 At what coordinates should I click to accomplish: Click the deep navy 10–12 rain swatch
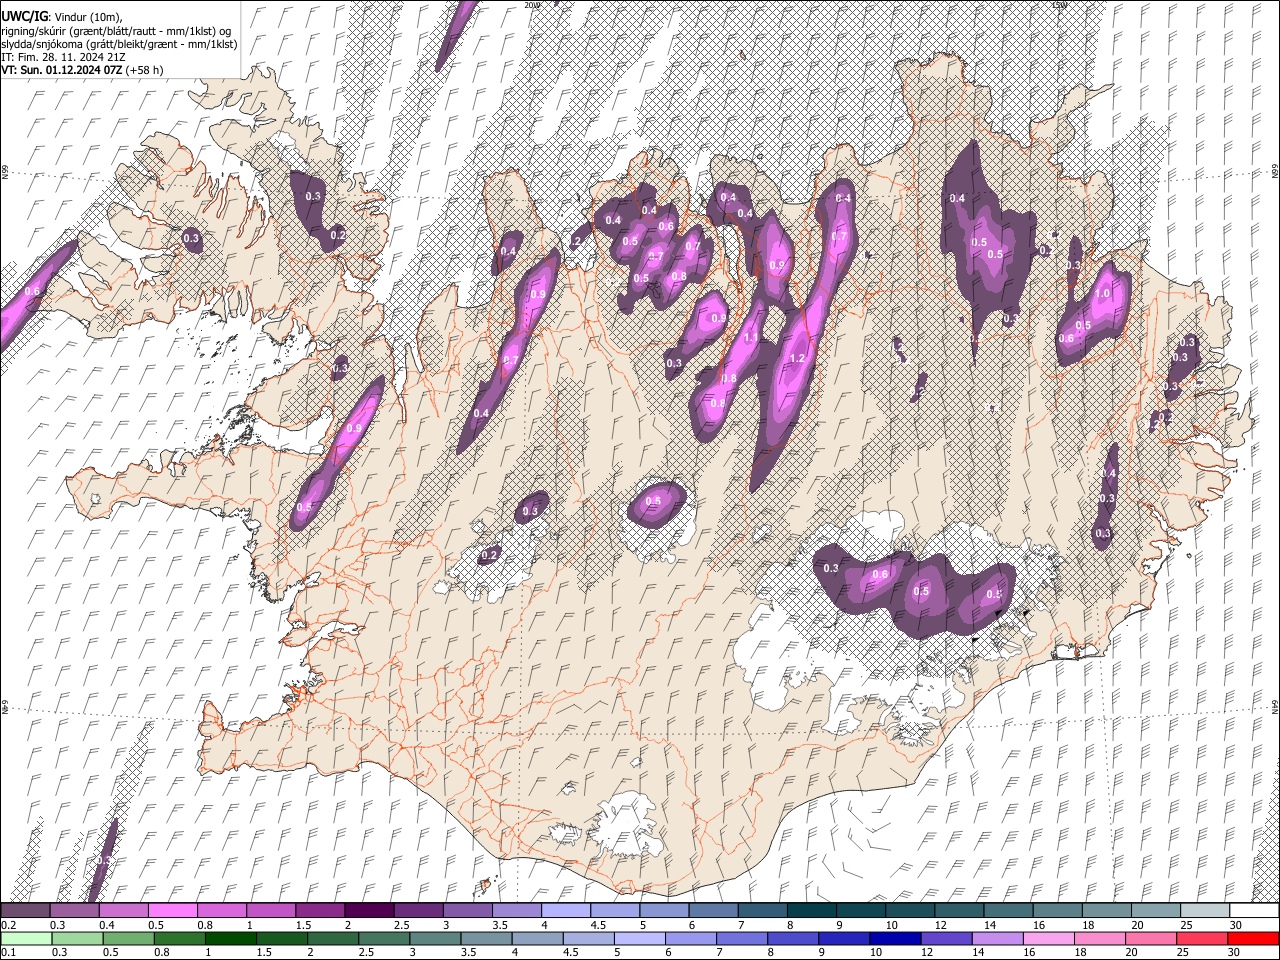(894, 939)
